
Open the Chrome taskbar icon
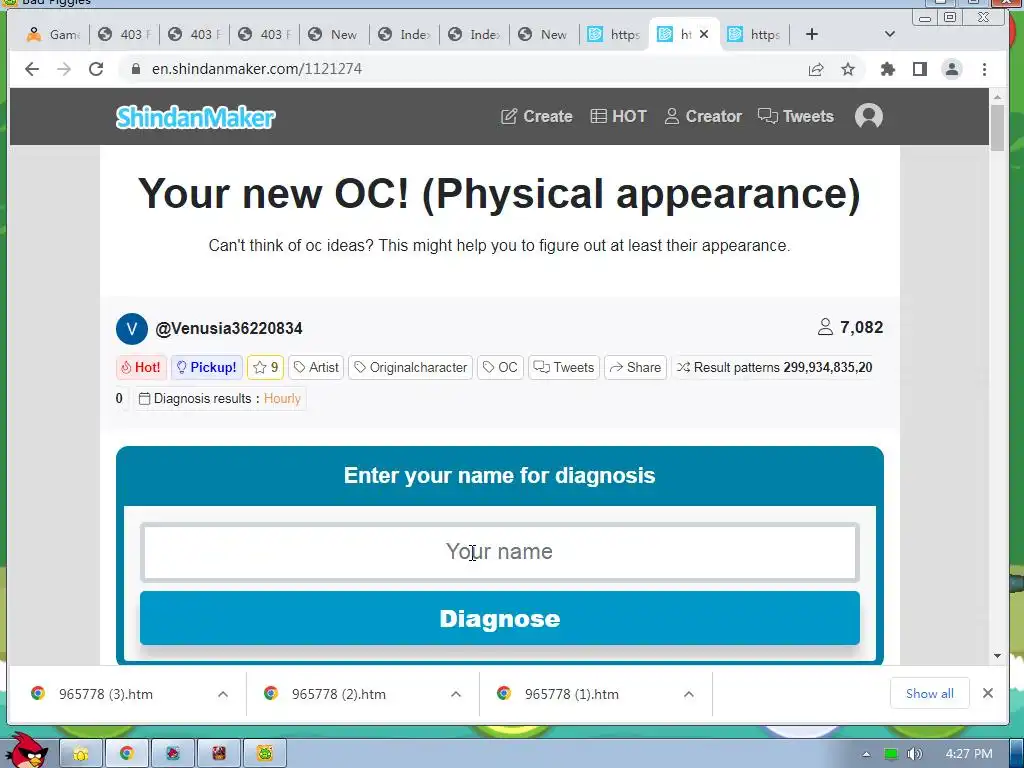pyautogui.click(x=127, y=754)
